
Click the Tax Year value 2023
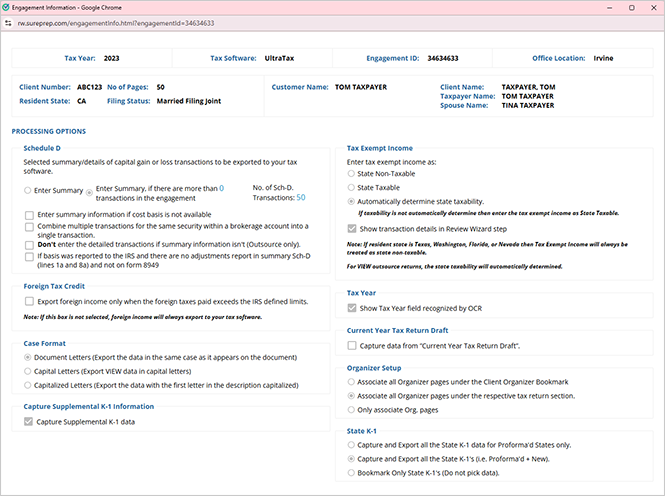(x=112, y=59)
